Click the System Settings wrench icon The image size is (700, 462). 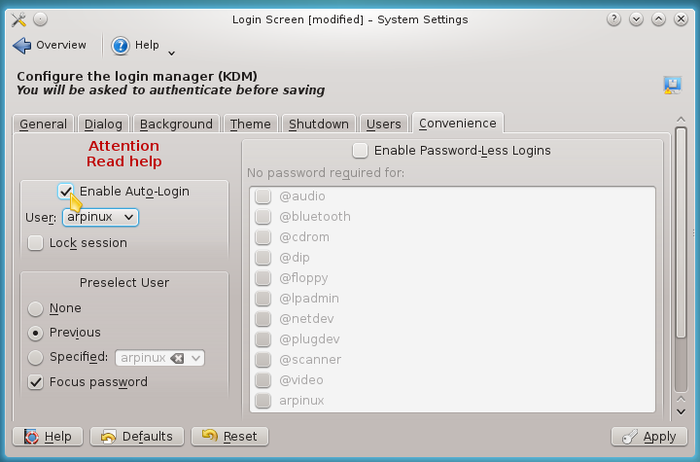click(19, 20)
